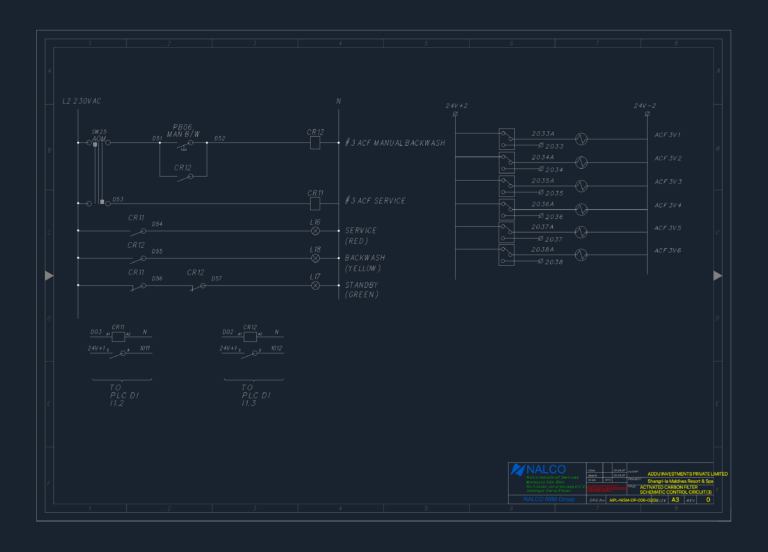768x552 pixels.
Task: Click the 1012 wire number
Action: [x=277, y=348]
